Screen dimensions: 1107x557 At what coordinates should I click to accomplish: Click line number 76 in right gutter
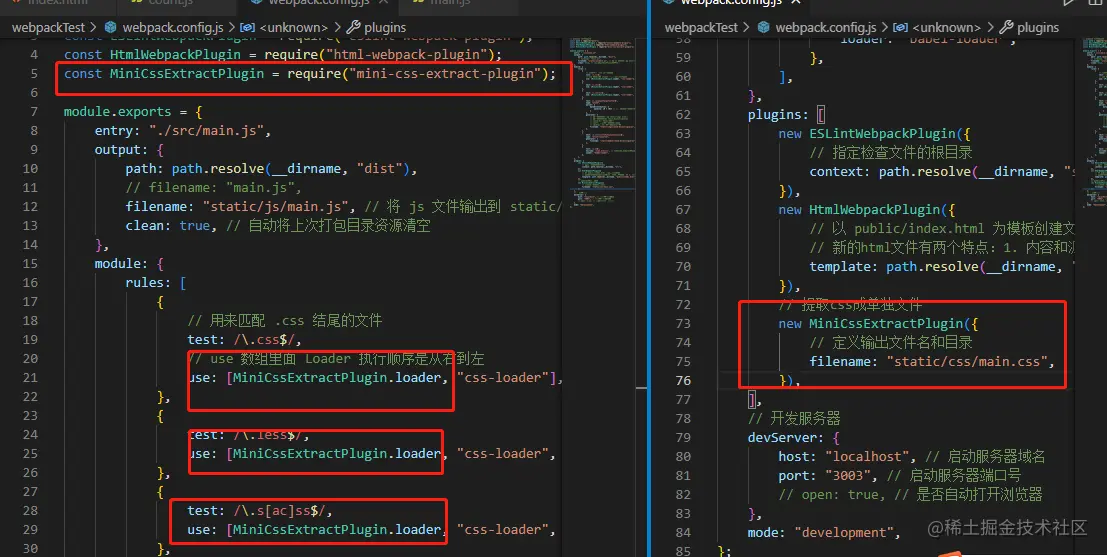[683, 381]
